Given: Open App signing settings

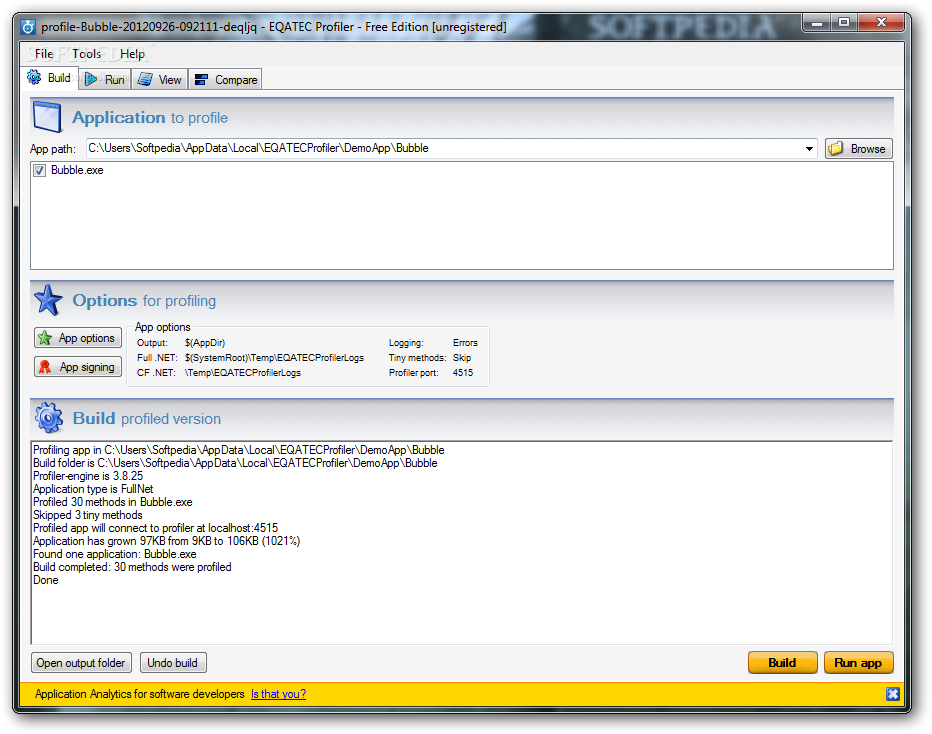Looking at the screenshot, I should click(x=78, y=367).
